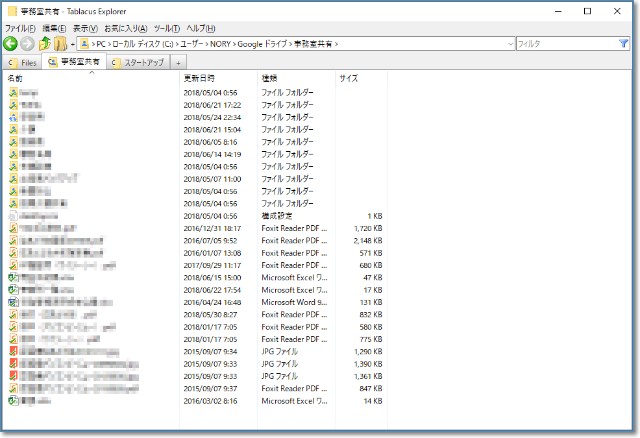
Task: Sort by 種類 column header
Action: click(270, 78)
